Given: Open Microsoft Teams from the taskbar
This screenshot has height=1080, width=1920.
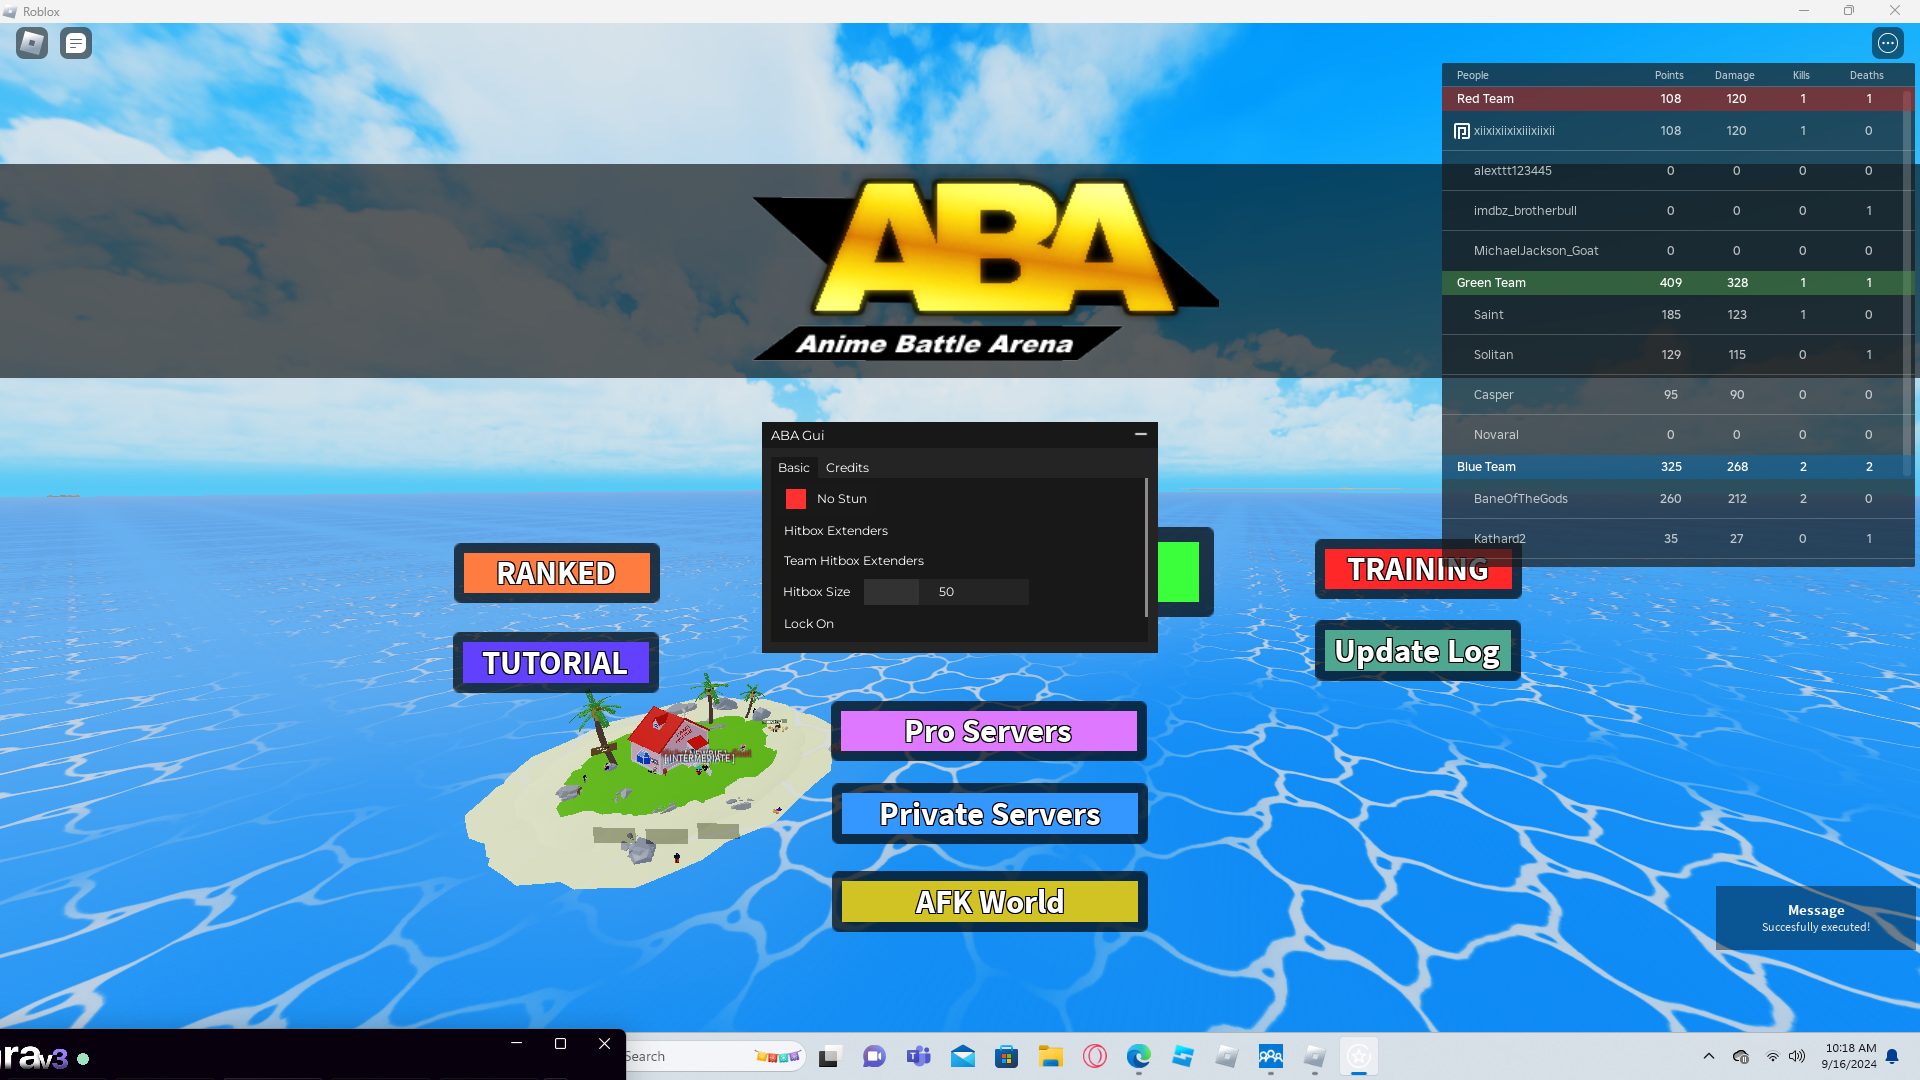Looking at the screenshot, I should click(x=918, y=1056).
